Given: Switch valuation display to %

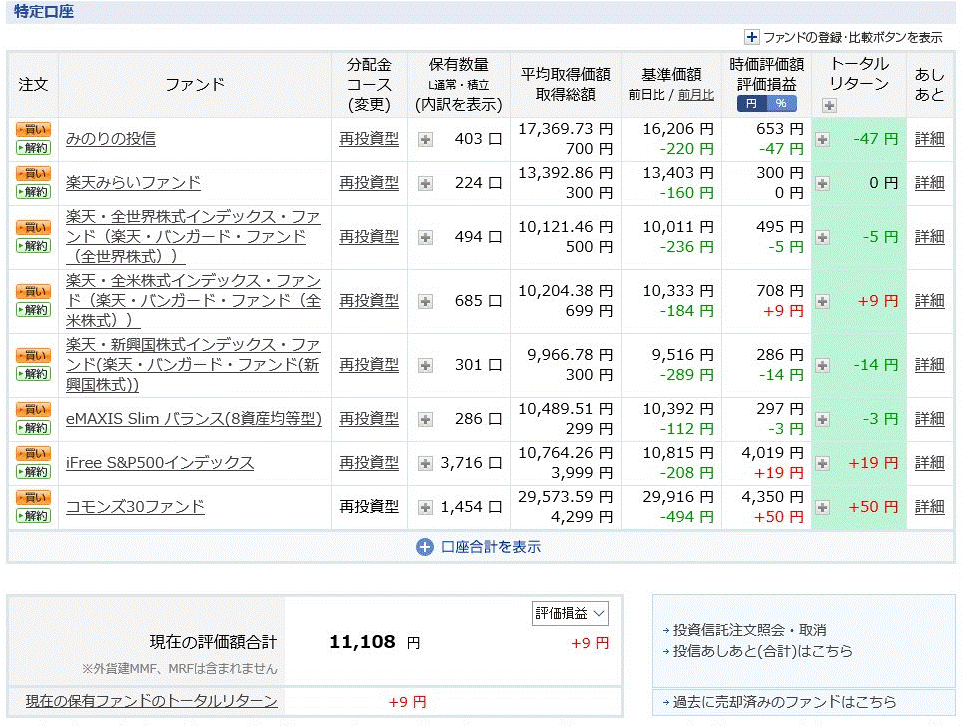Looking at the screenshot, I should point(781,104).
